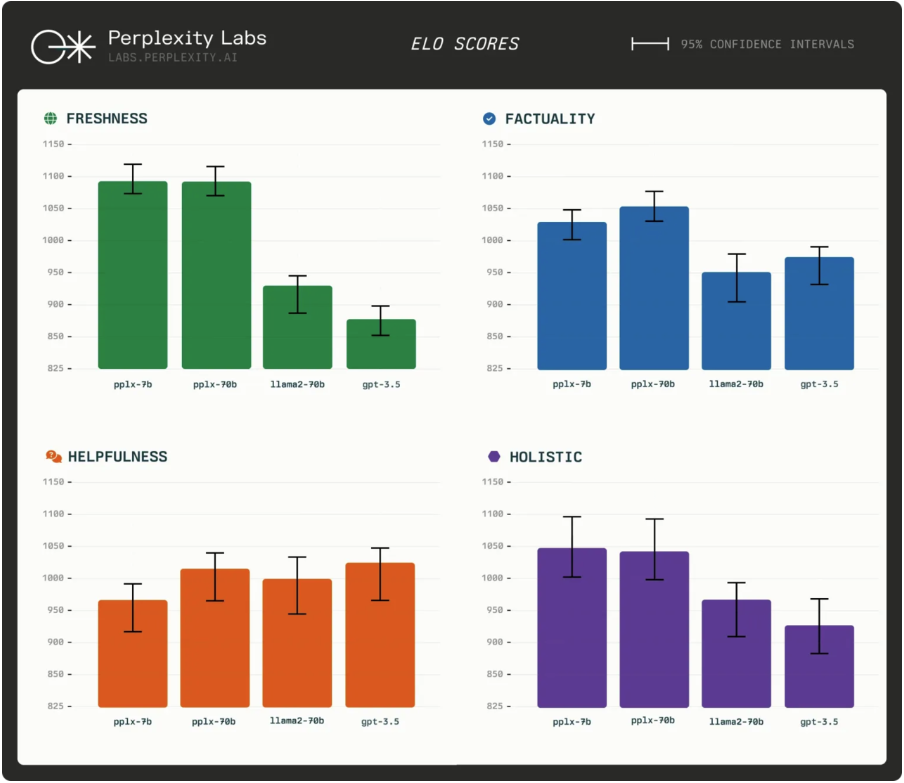904x783 pixels.
Task: Click the gpt-3.5 label under the Factuality chart
Action: point(819,384)
